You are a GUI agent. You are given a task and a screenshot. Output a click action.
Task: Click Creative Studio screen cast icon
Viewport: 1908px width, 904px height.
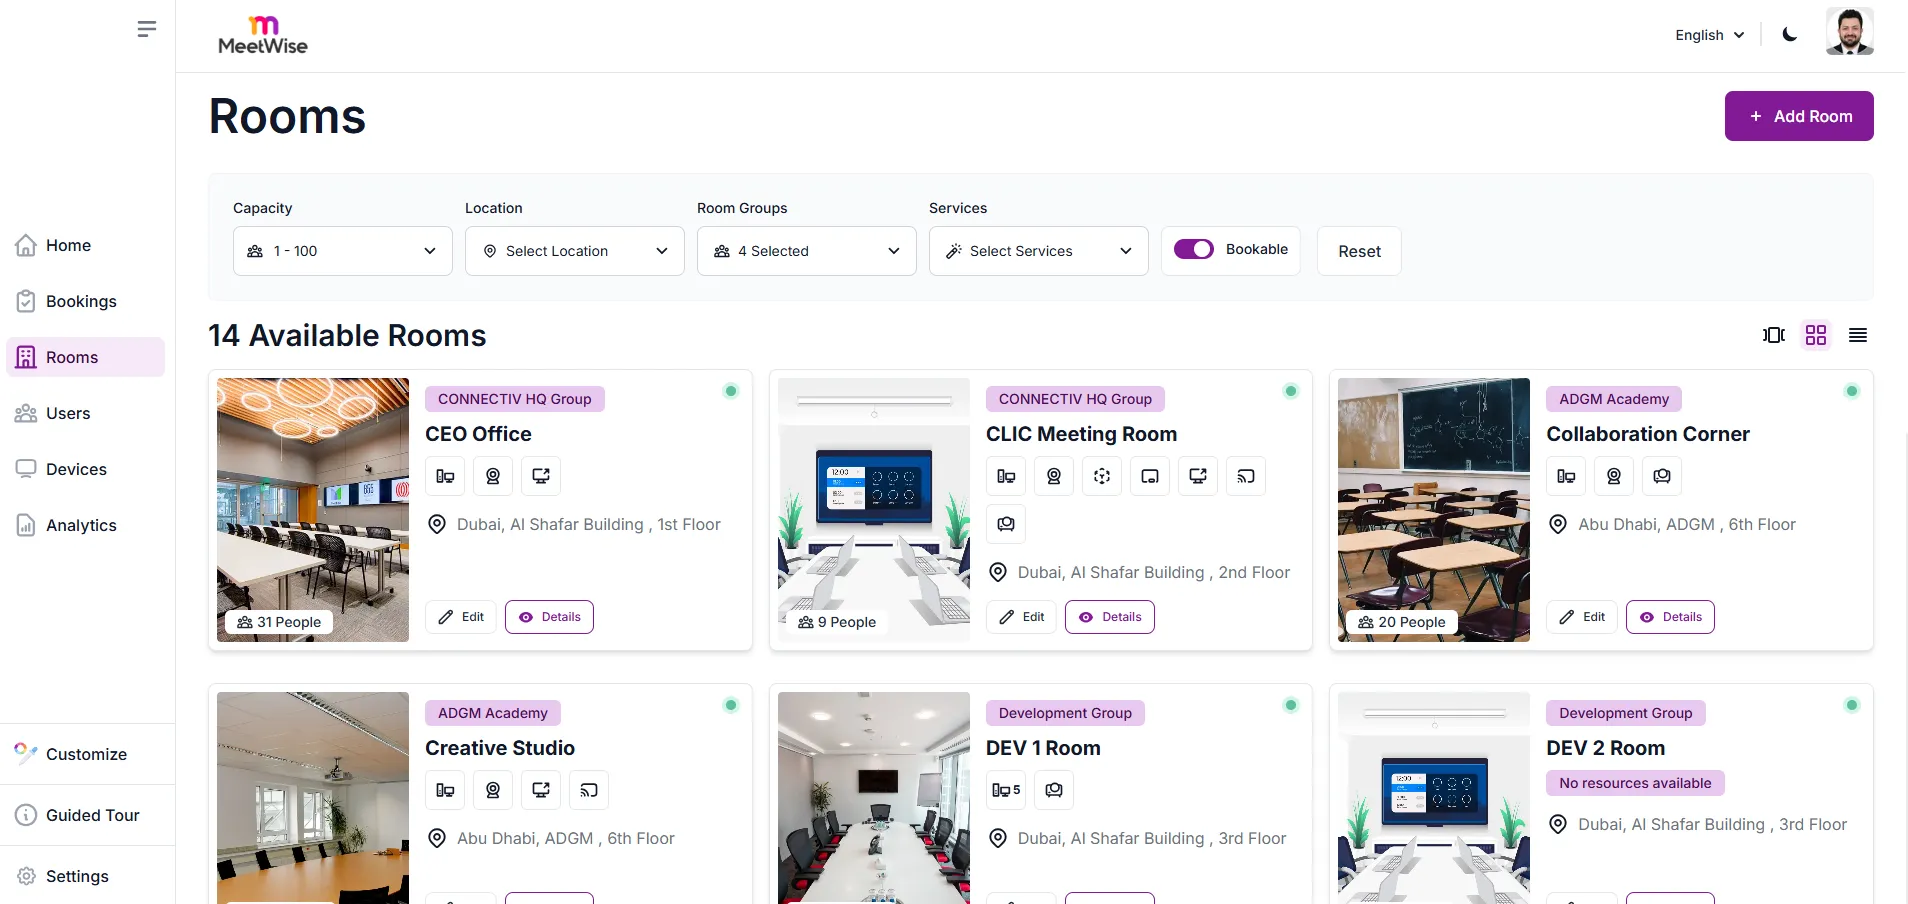pyautogui.click(x=589, y=790)
